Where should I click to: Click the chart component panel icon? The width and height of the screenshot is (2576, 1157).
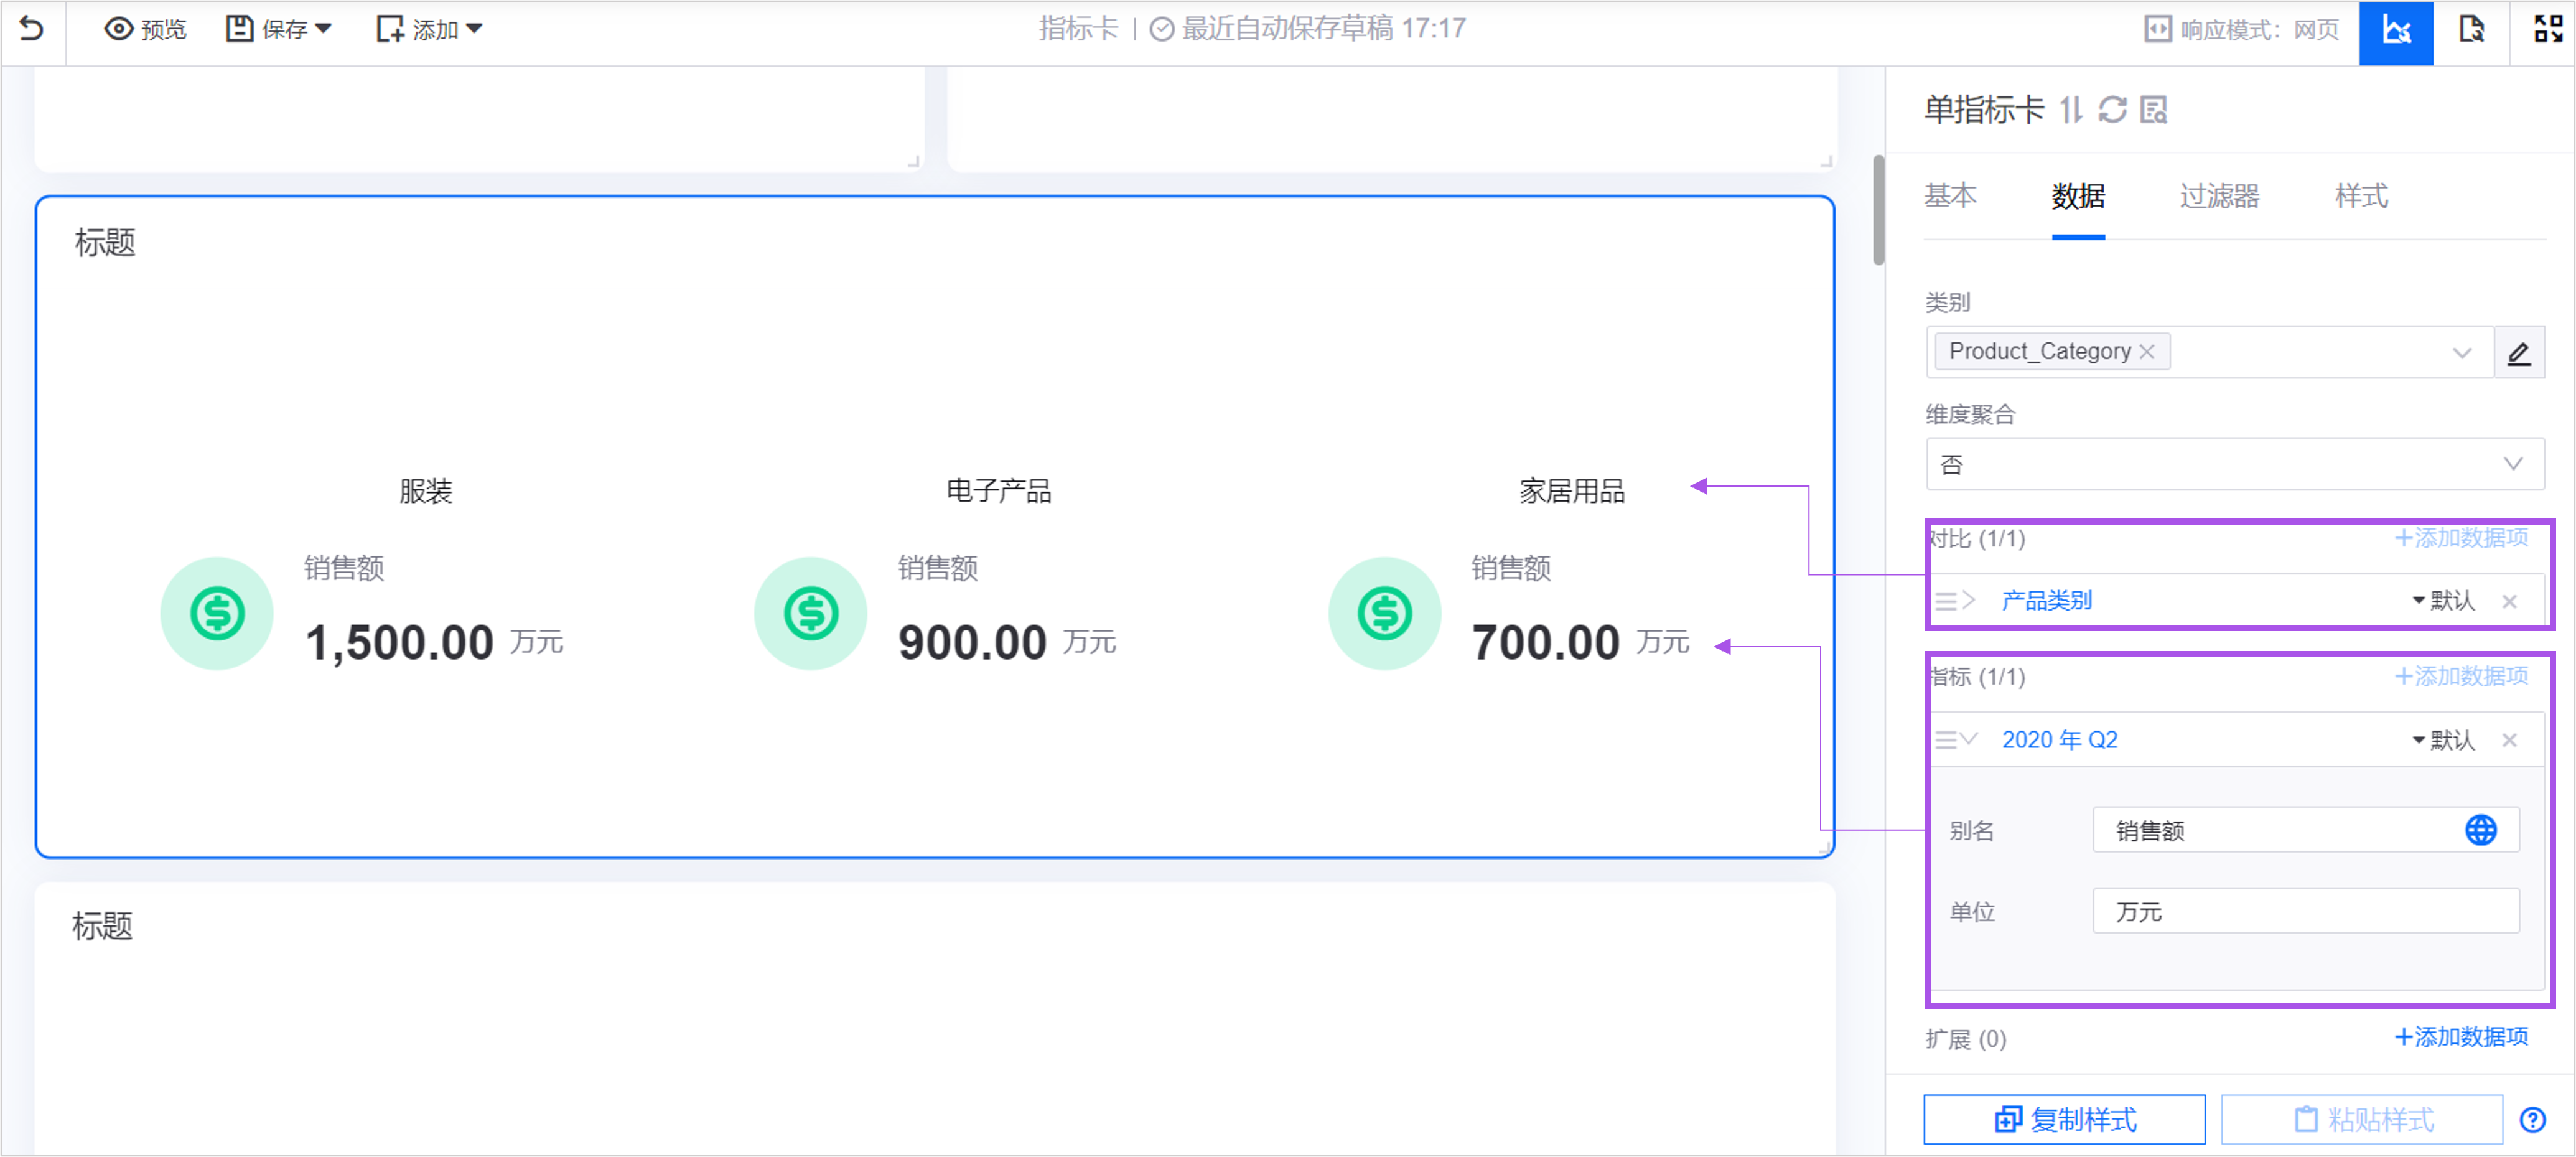point(2396,30)
